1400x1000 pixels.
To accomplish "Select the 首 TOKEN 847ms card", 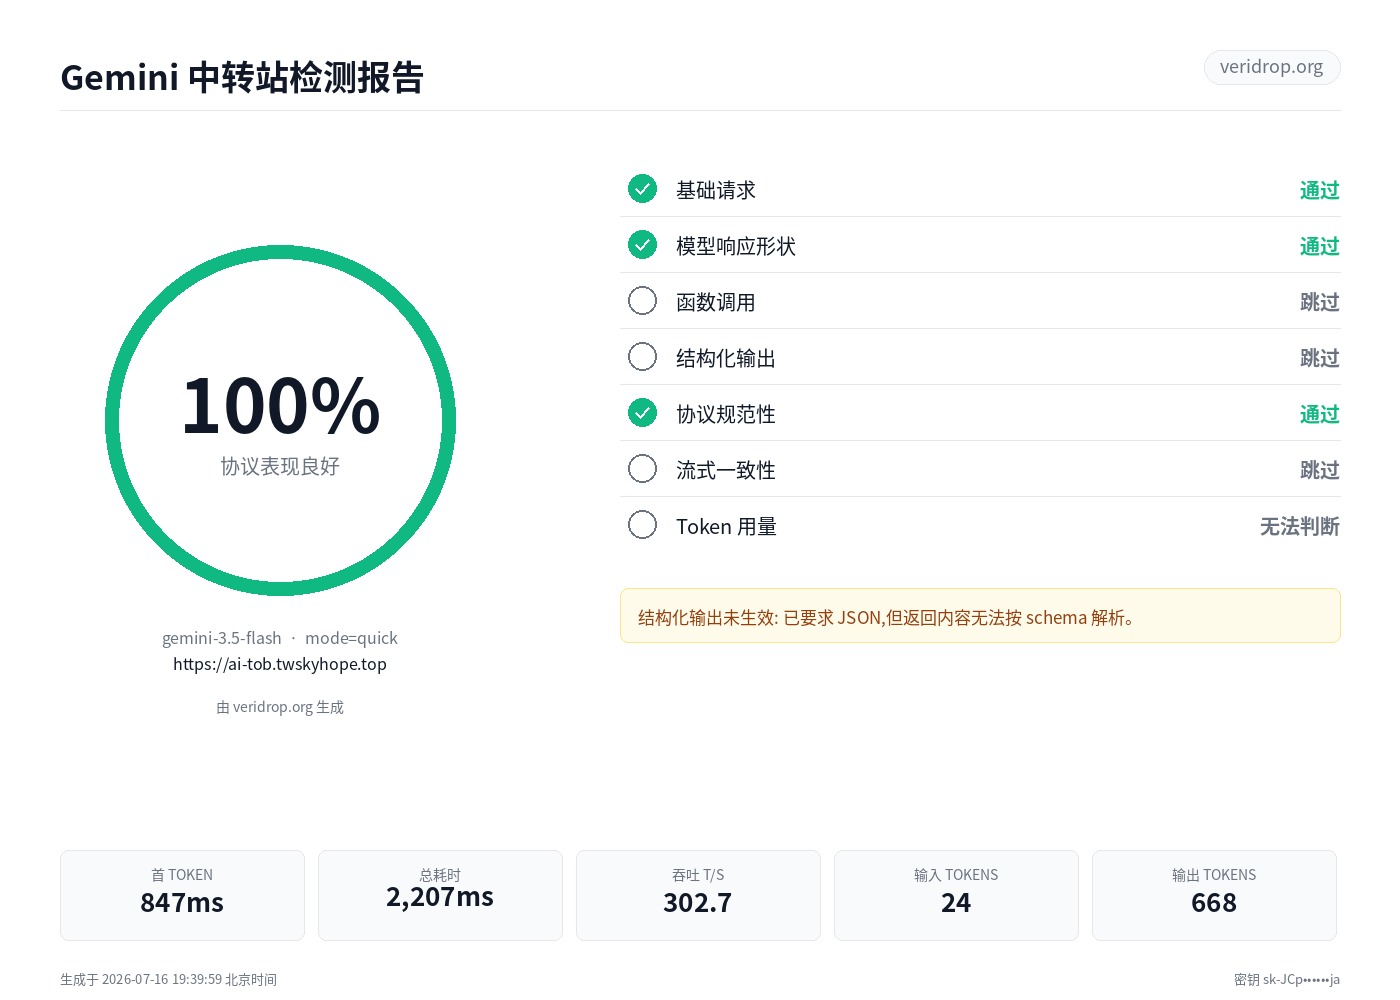I will (182, 895).
